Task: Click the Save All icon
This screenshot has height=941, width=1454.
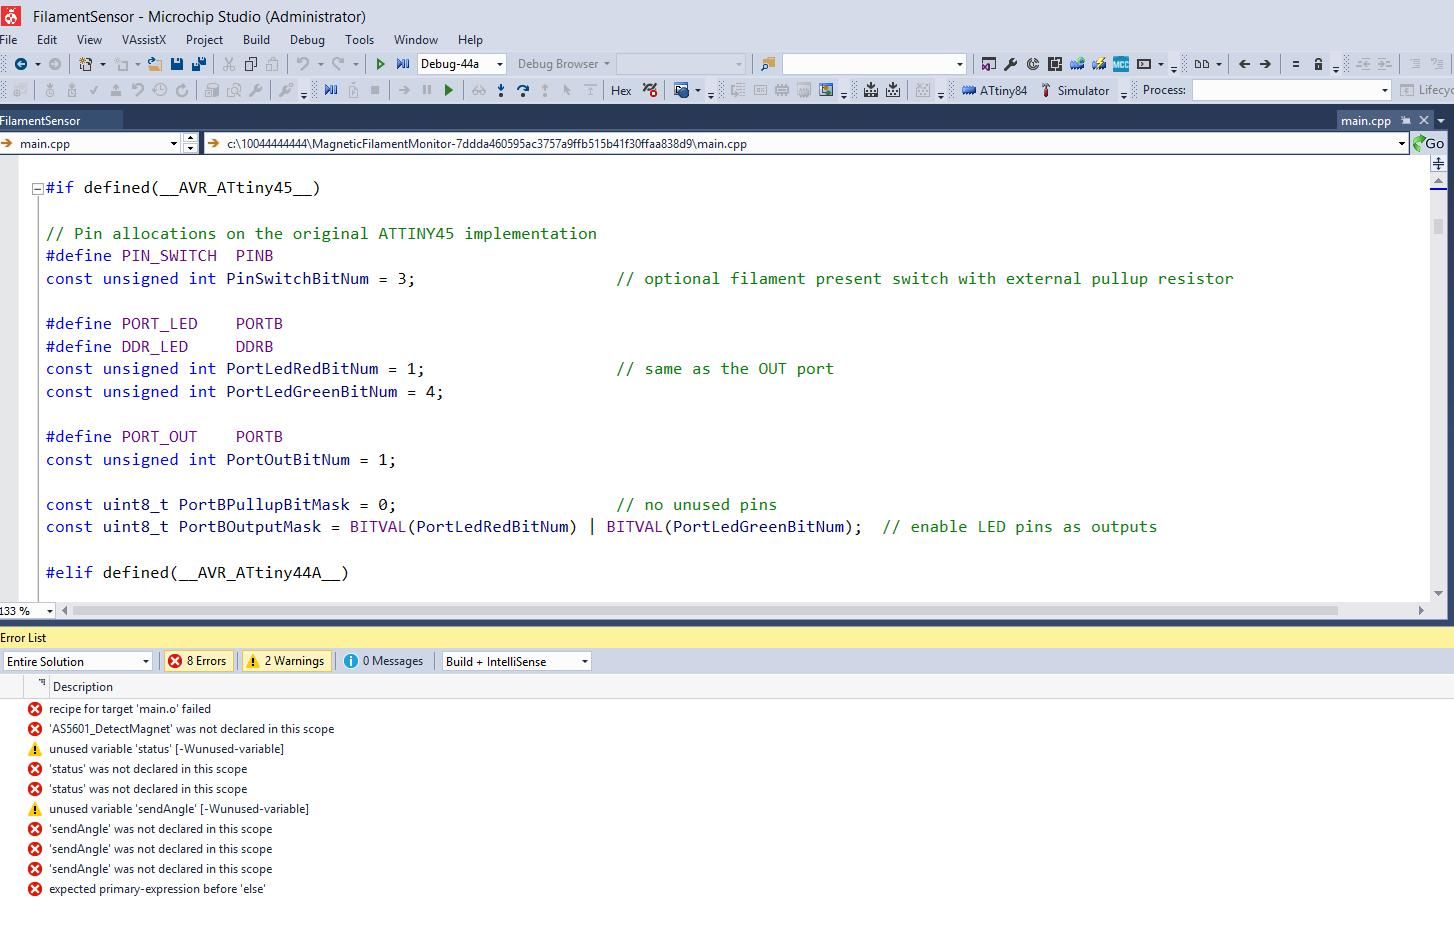Action: point(199,64)
